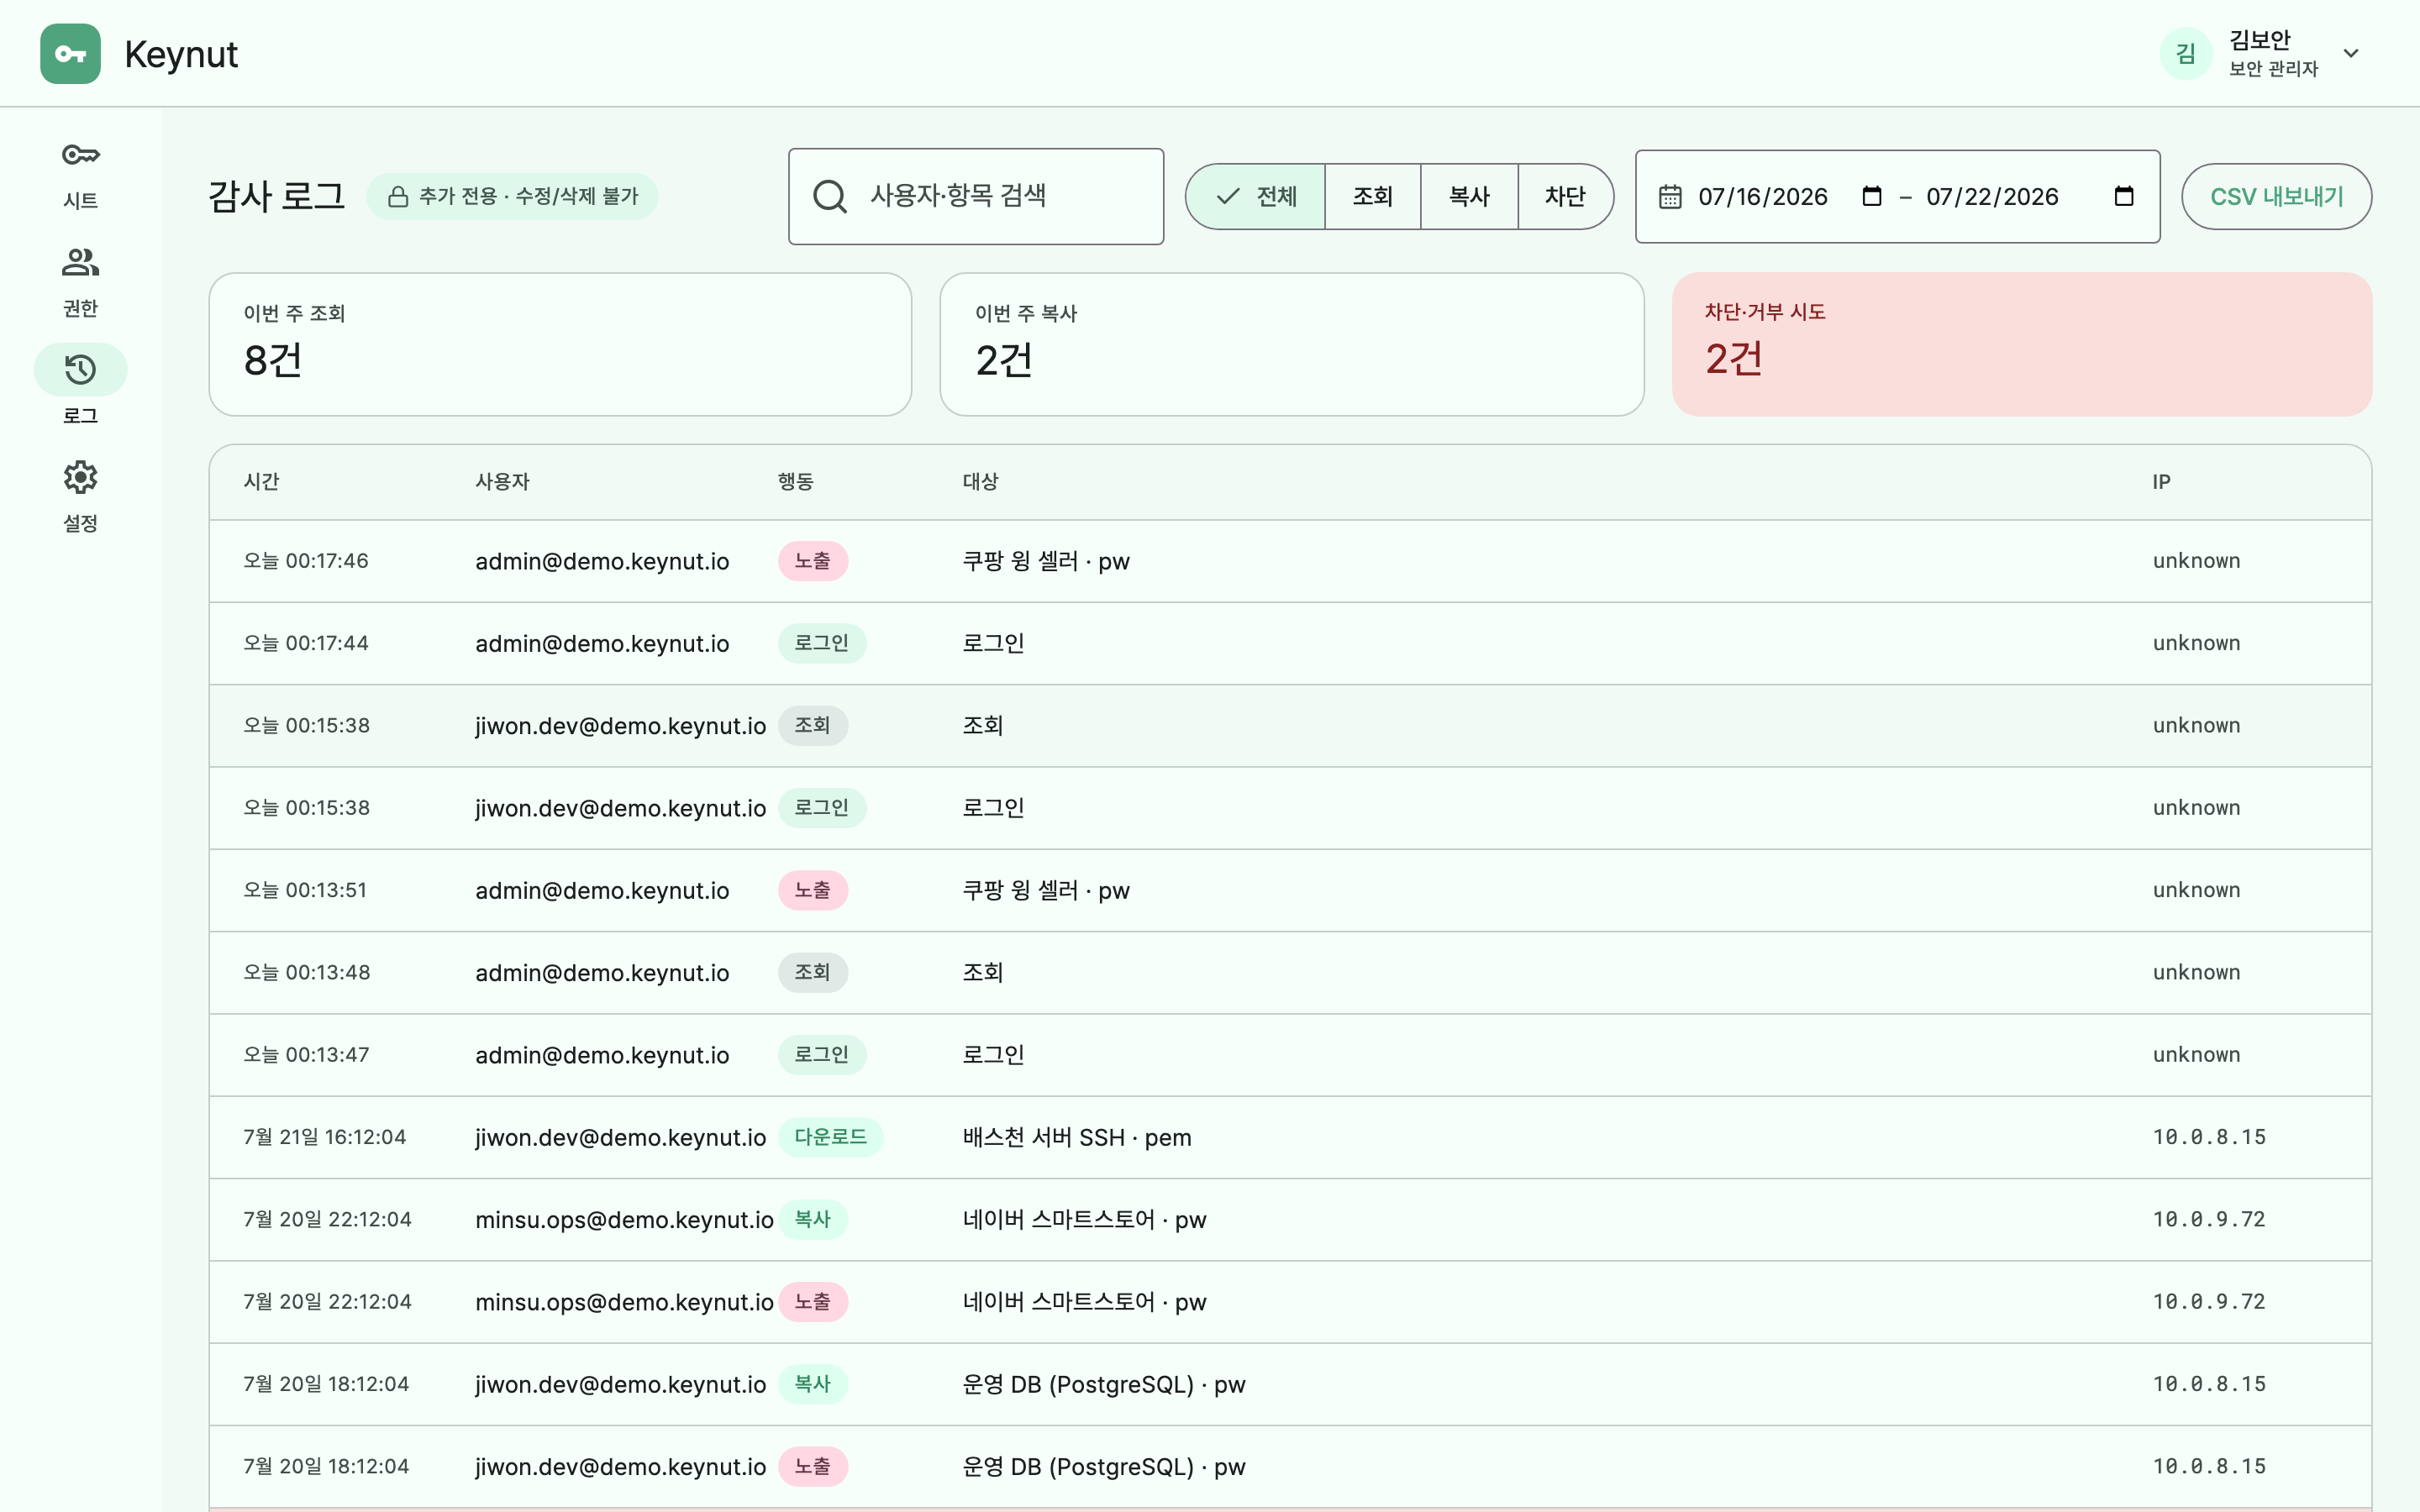Select the 로그 history icon in sidebar
Image resolution: width=2420 pixels, height=1512 pixels.
pyautogui.click(x=80, y=370)
